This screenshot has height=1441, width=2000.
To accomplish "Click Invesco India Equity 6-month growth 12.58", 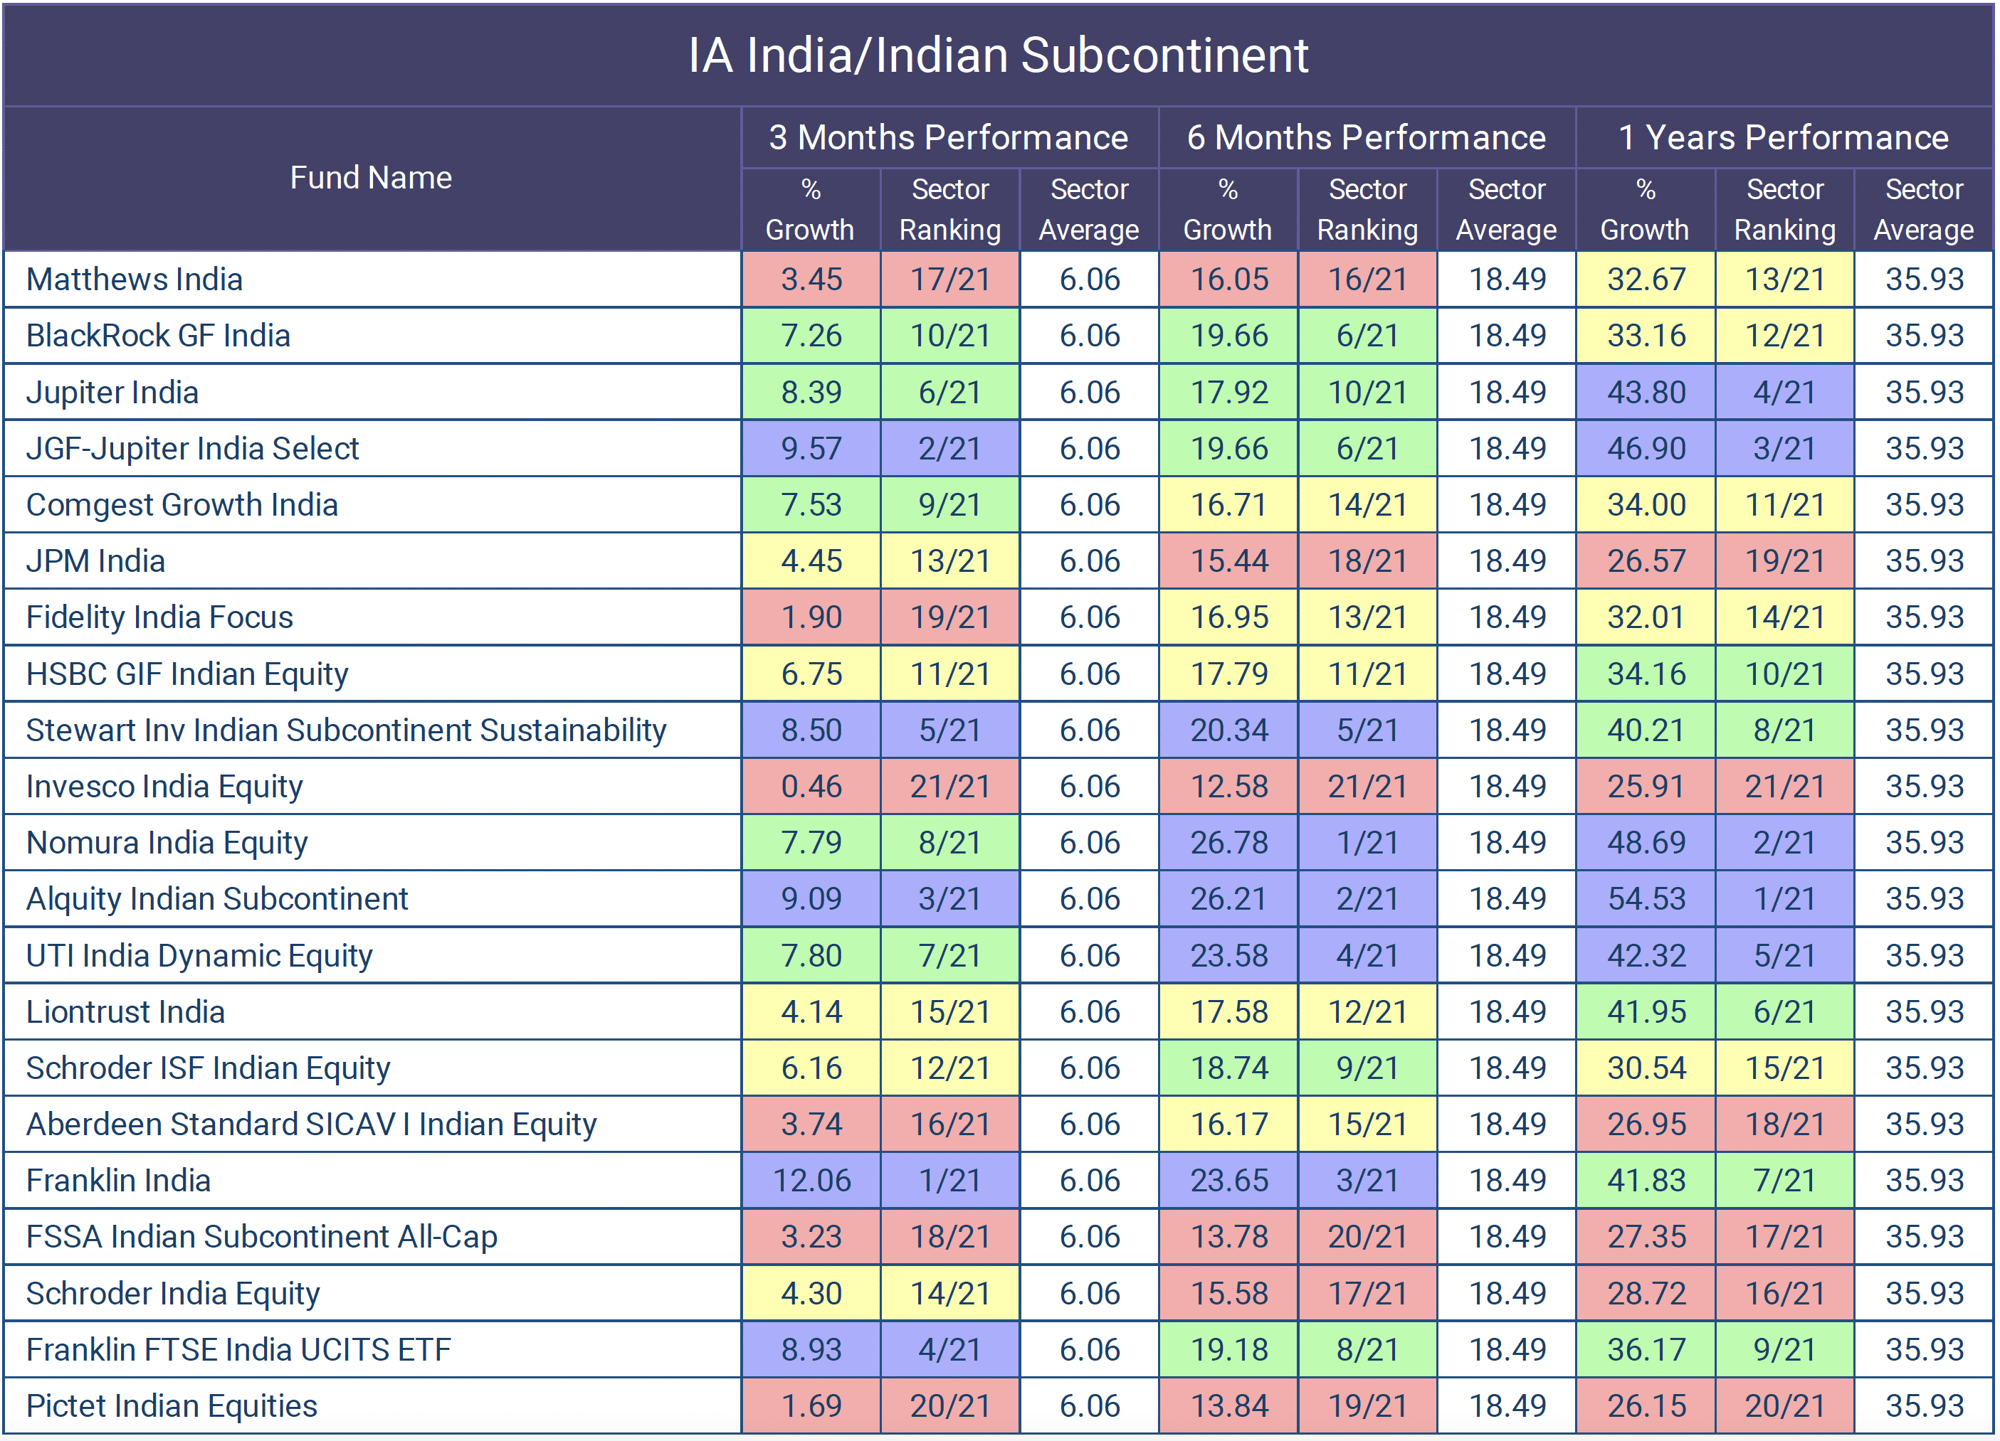I will coord(1229,786).
